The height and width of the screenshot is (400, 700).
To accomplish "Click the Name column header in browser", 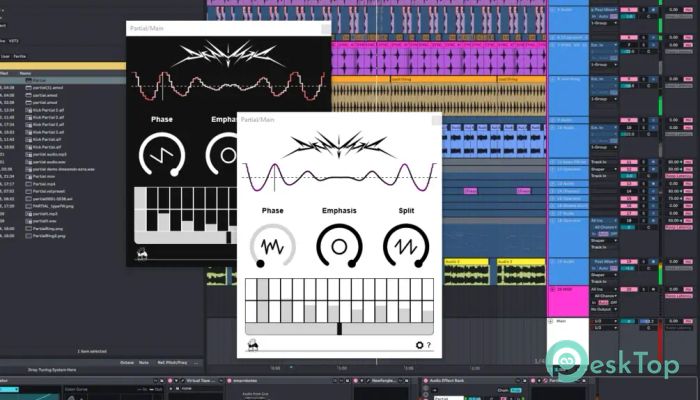I will coord(26,73).
